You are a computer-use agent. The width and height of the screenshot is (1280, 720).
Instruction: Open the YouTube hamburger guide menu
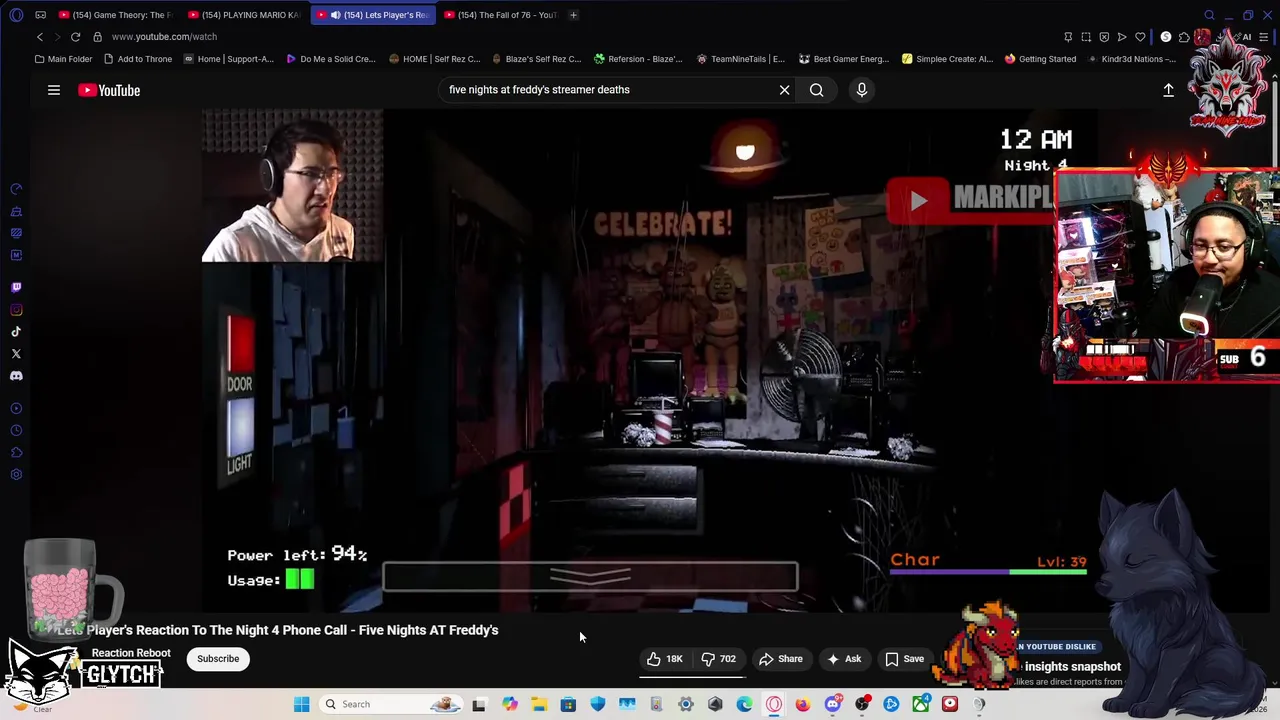point(54,90)
